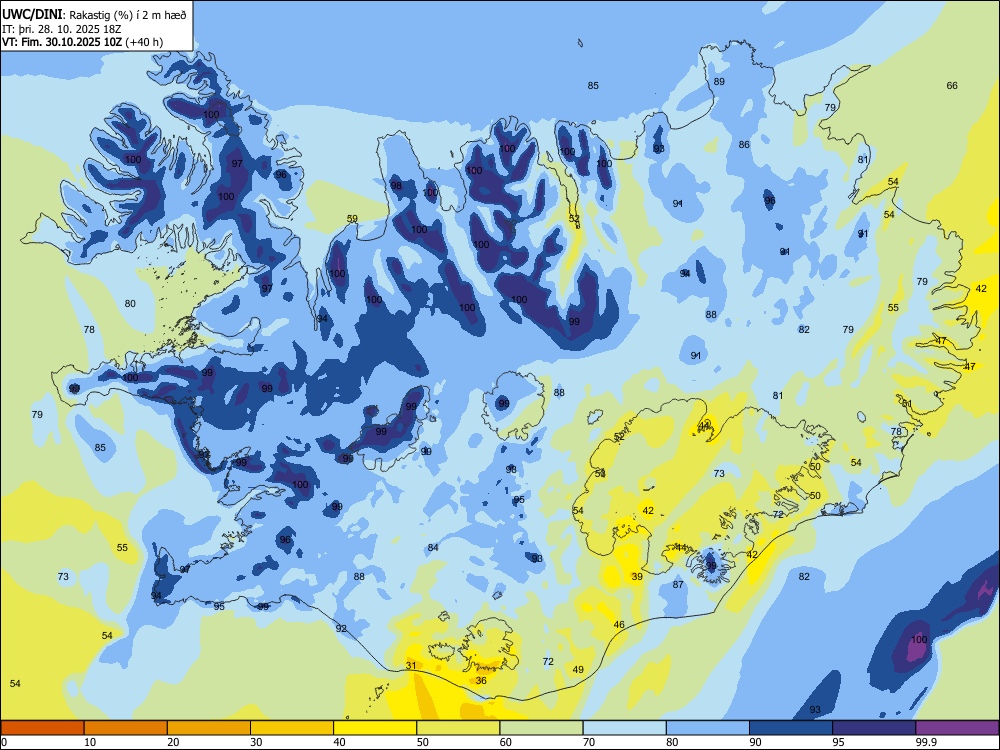The height and width of the screenshot is (750, 1000).
Task: Select the navy 95–99.9 legend swatch
Action: pyautogui.click(x=874, y=728)
